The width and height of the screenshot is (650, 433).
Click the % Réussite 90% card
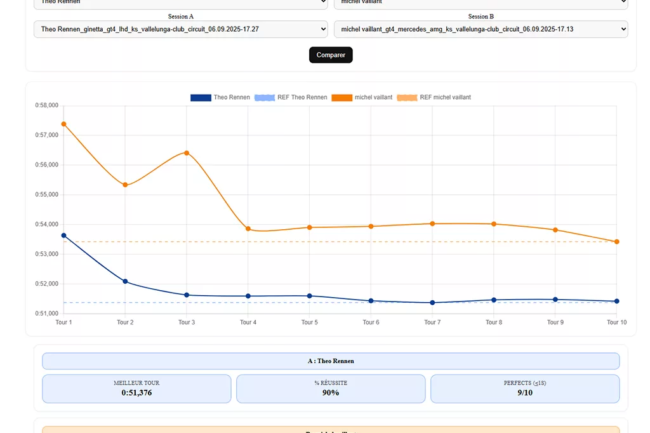[331, 389]
